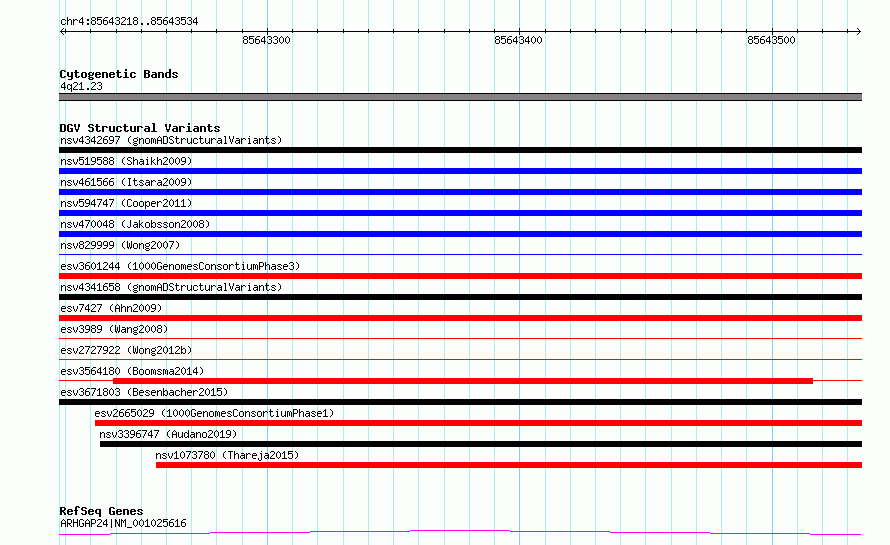Open the nsv1073780 (Thareja2015) label

coord(227,455)
